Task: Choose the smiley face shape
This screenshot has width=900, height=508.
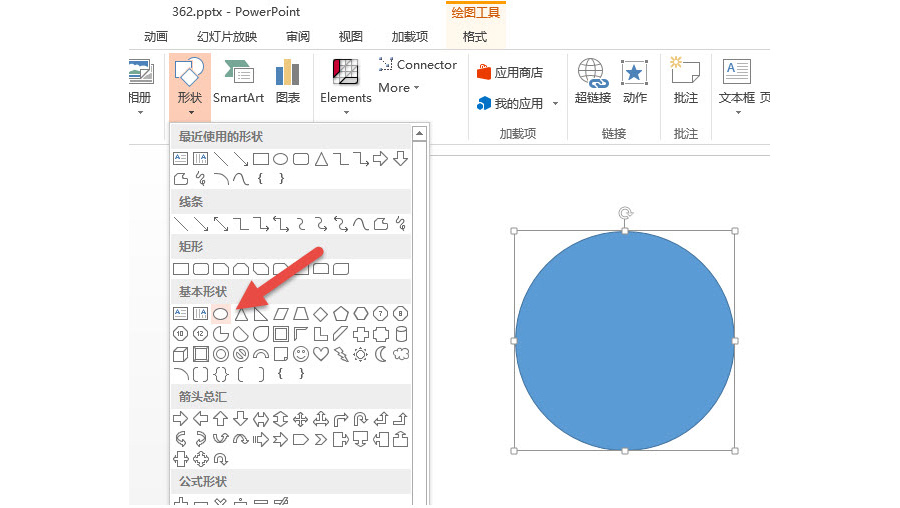Action: point(301,354)
